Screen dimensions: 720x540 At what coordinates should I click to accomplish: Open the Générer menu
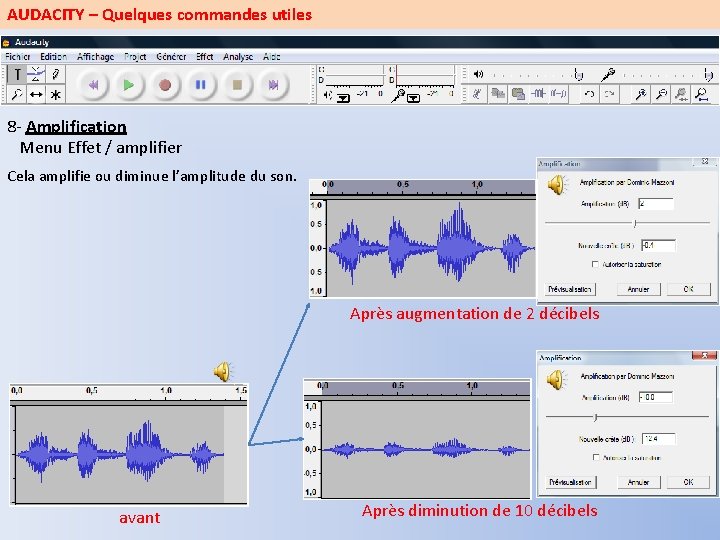[171, 56]
